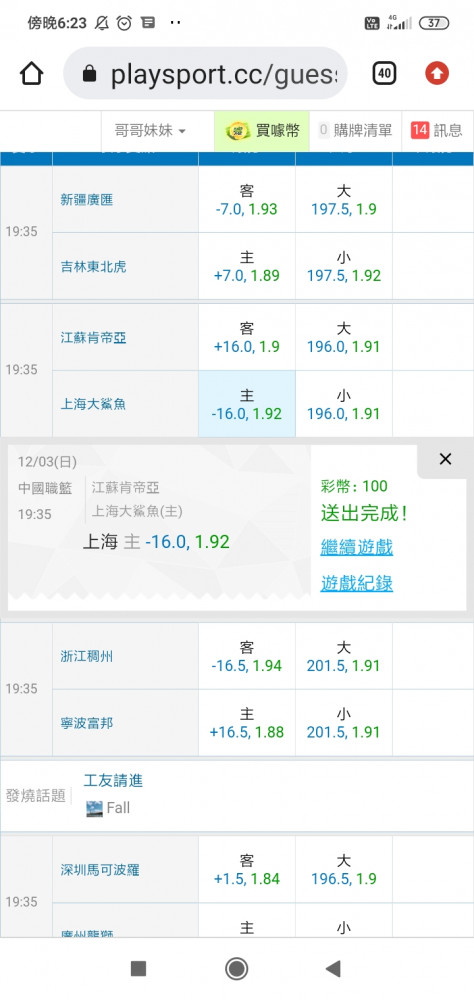The height and width of the screenshot is (1000, 474).
Task: Open the 深圳馬可波羅 team link
Action: pyautogui.click(x=100, y=870)
